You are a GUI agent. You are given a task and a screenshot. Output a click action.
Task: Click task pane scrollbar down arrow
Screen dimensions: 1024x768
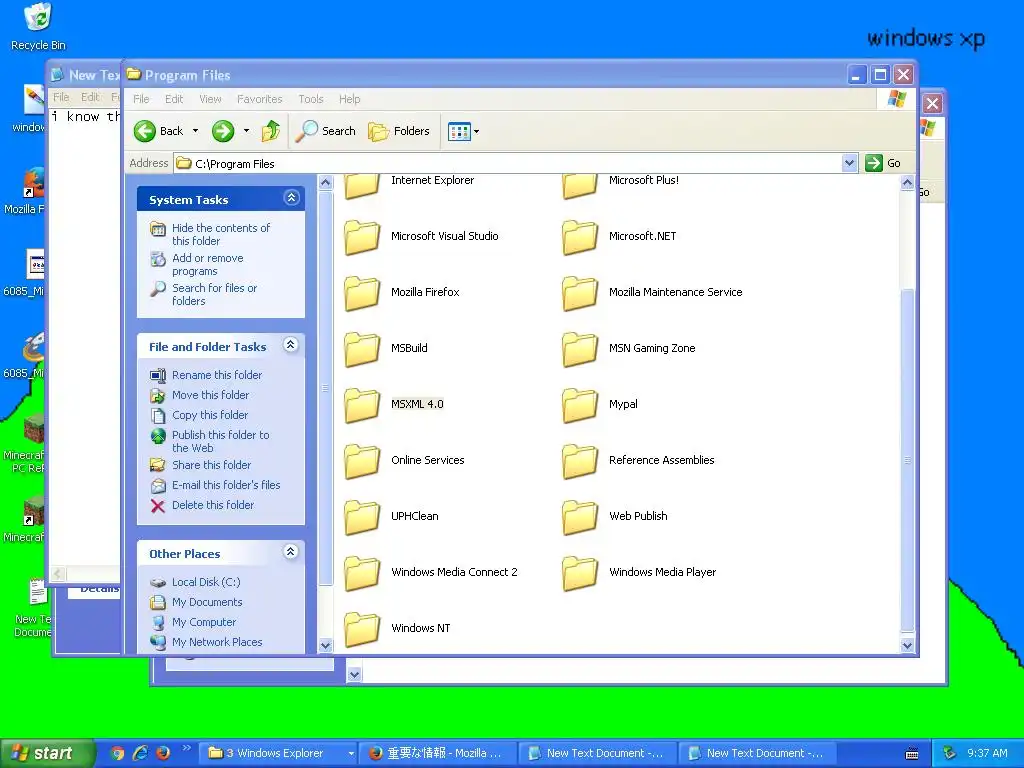[325, 645]
